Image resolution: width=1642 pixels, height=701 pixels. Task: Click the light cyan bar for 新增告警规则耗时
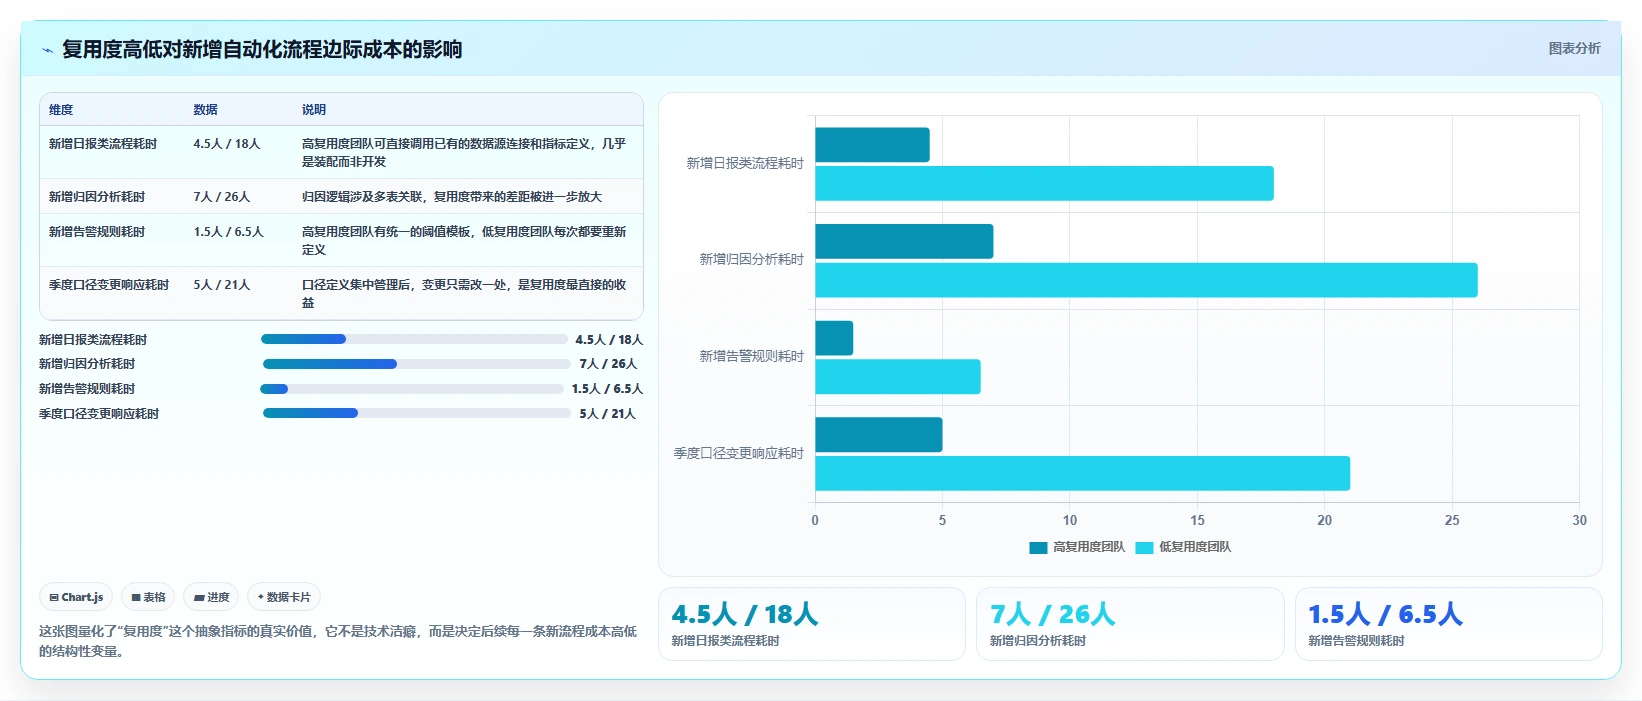898,377
